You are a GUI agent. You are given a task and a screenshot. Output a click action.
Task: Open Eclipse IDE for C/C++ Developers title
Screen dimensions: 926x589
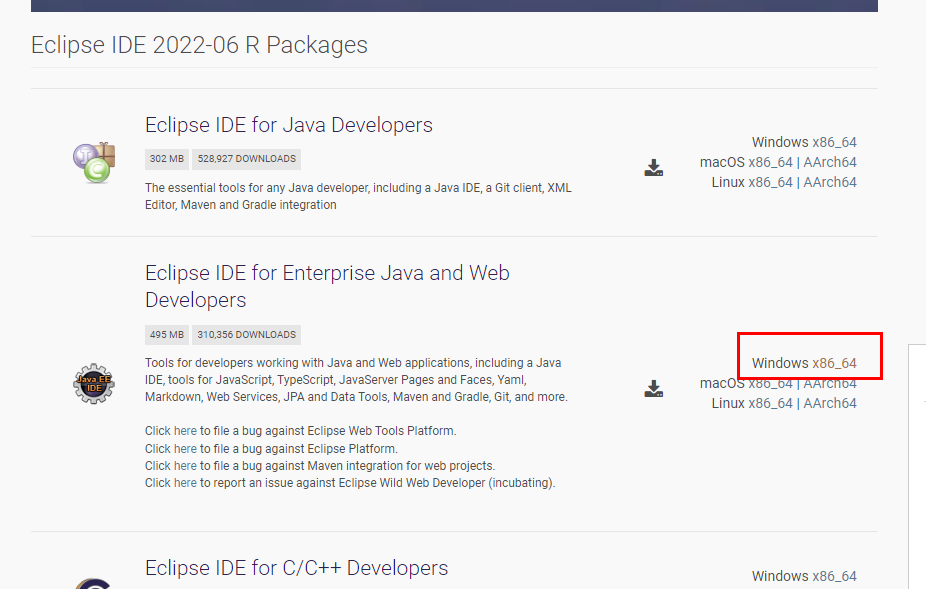296,568
